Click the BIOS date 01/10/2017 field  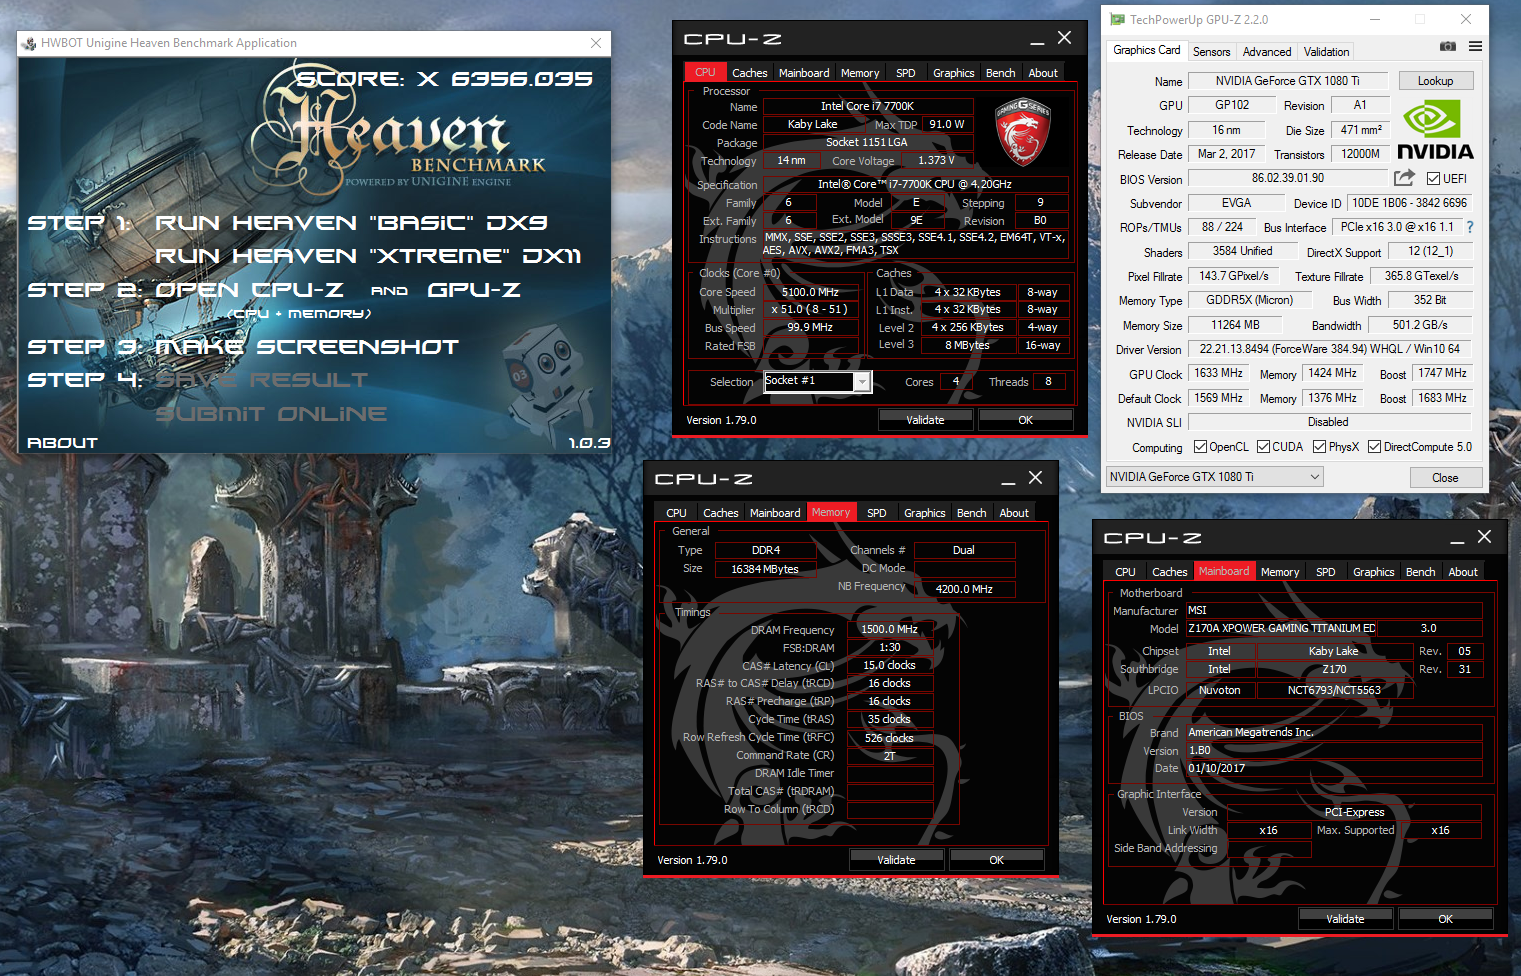point(1334,768)
